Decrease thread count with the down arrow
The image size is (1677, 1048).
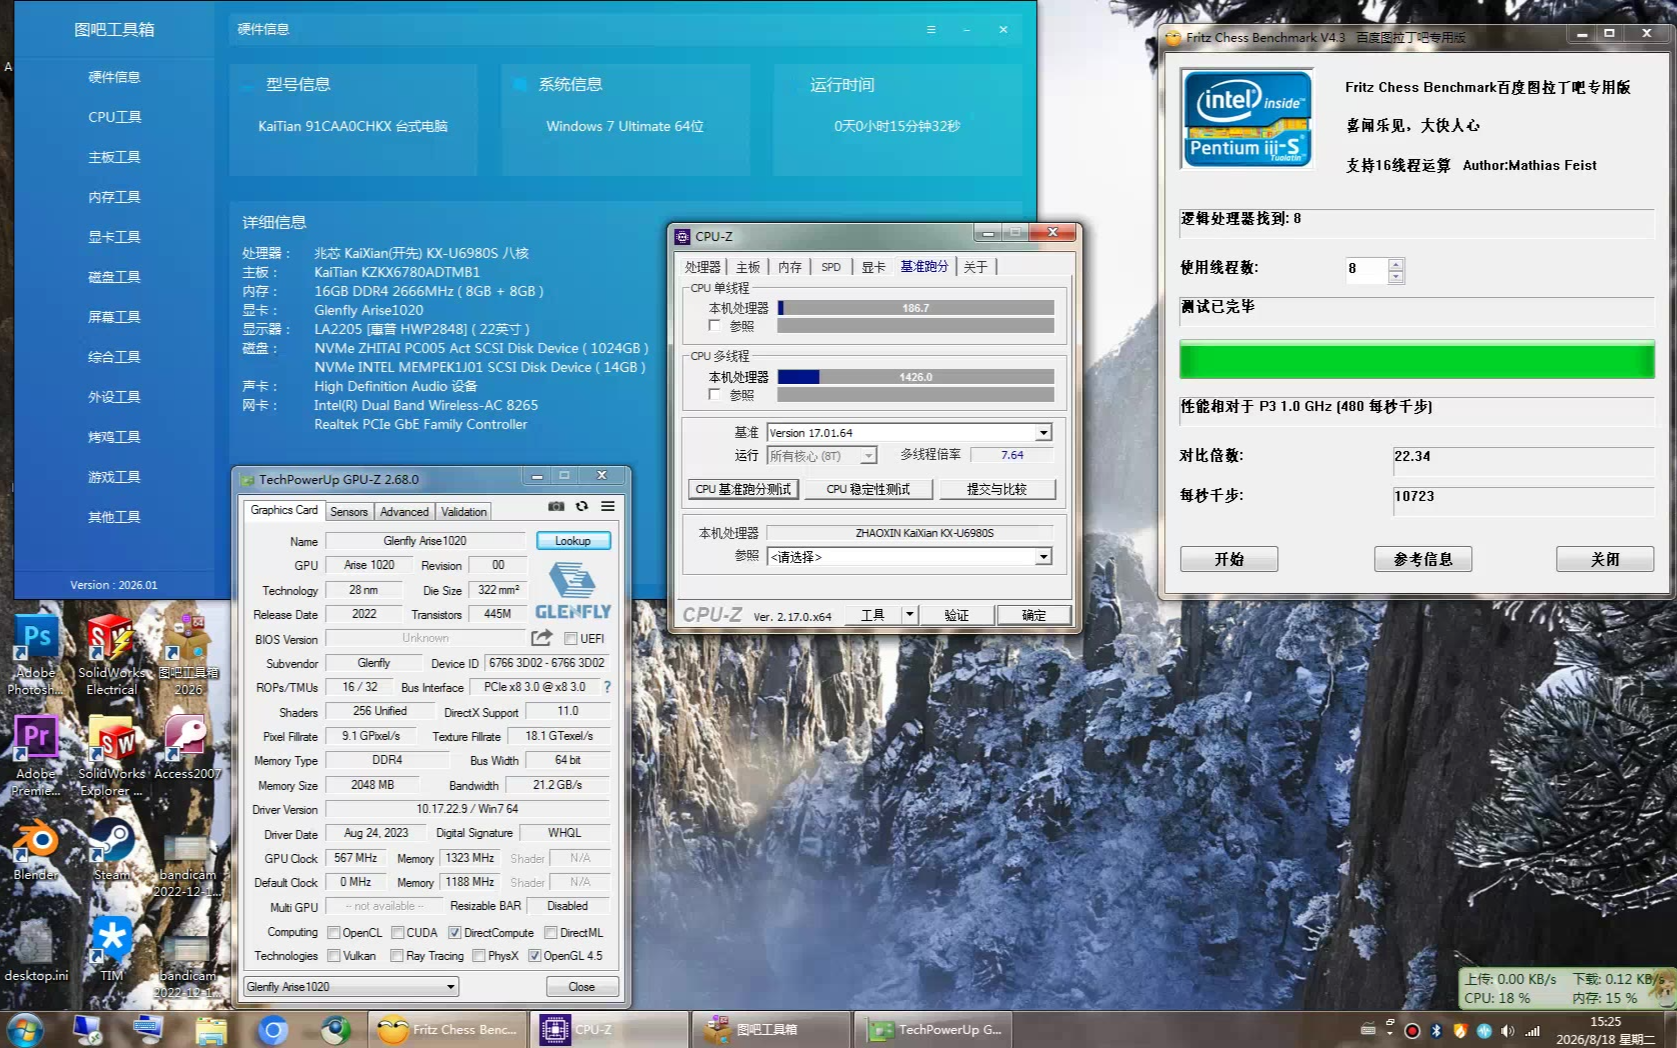1396,277
